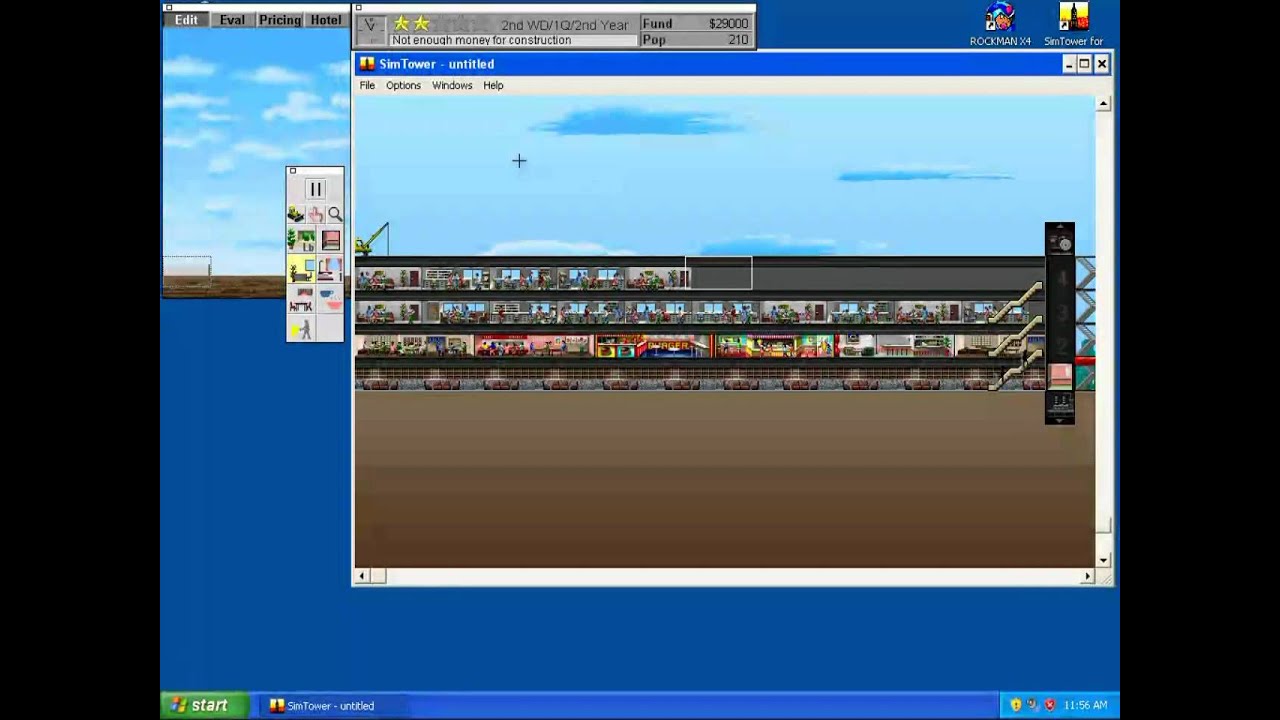Select the office construction tool
This screenshot has width=1280, height=720.
tap(301, 270)
